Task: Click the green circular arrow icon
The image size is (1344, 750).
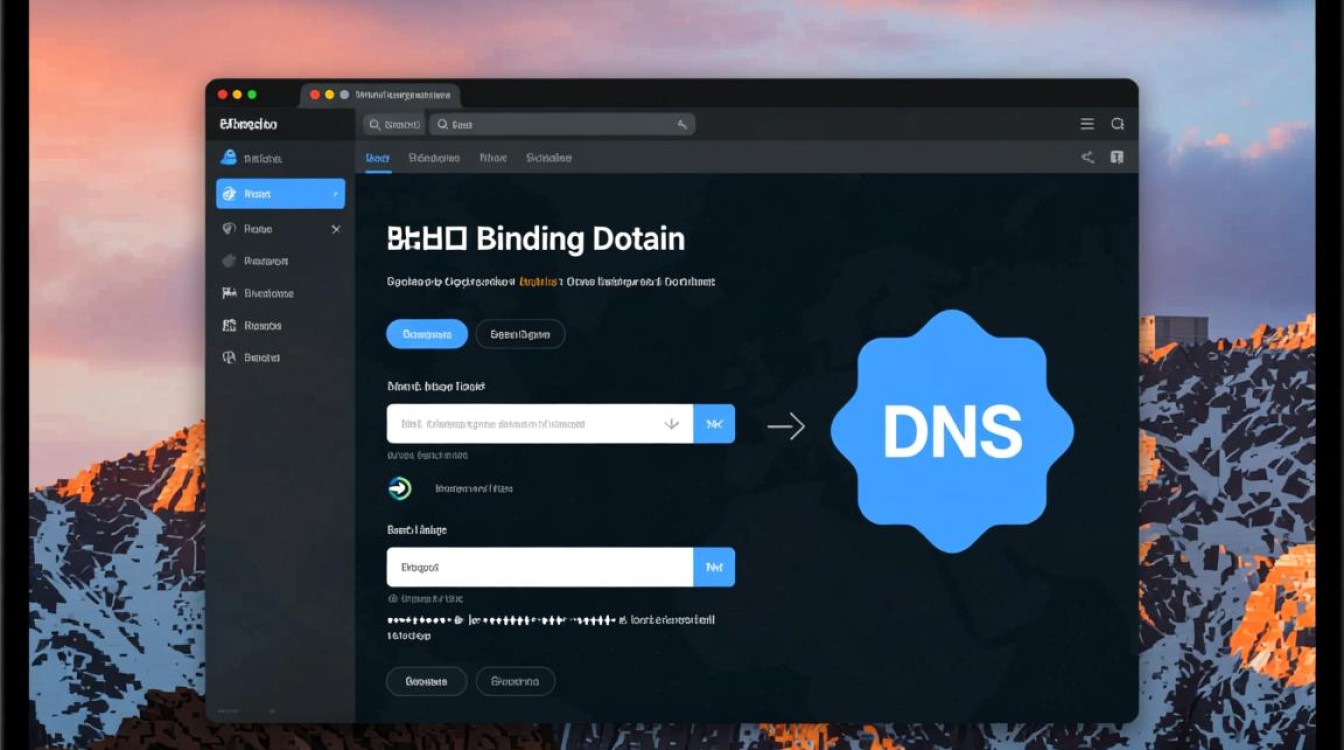Action: pos(400,488)
